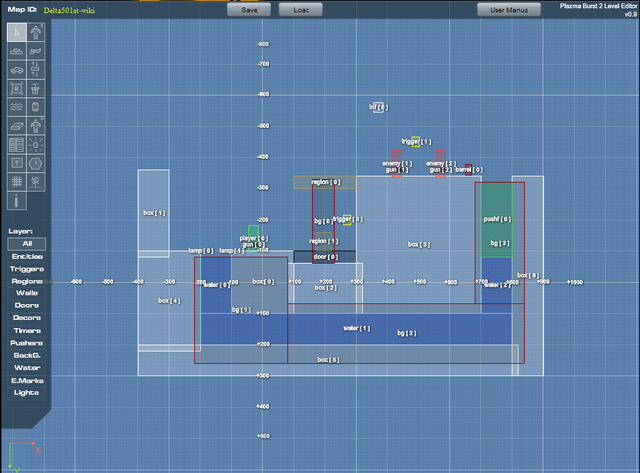Select the box [1] wall label
The width and height of the screenshot is (640, 473).
tap(154, 213)
